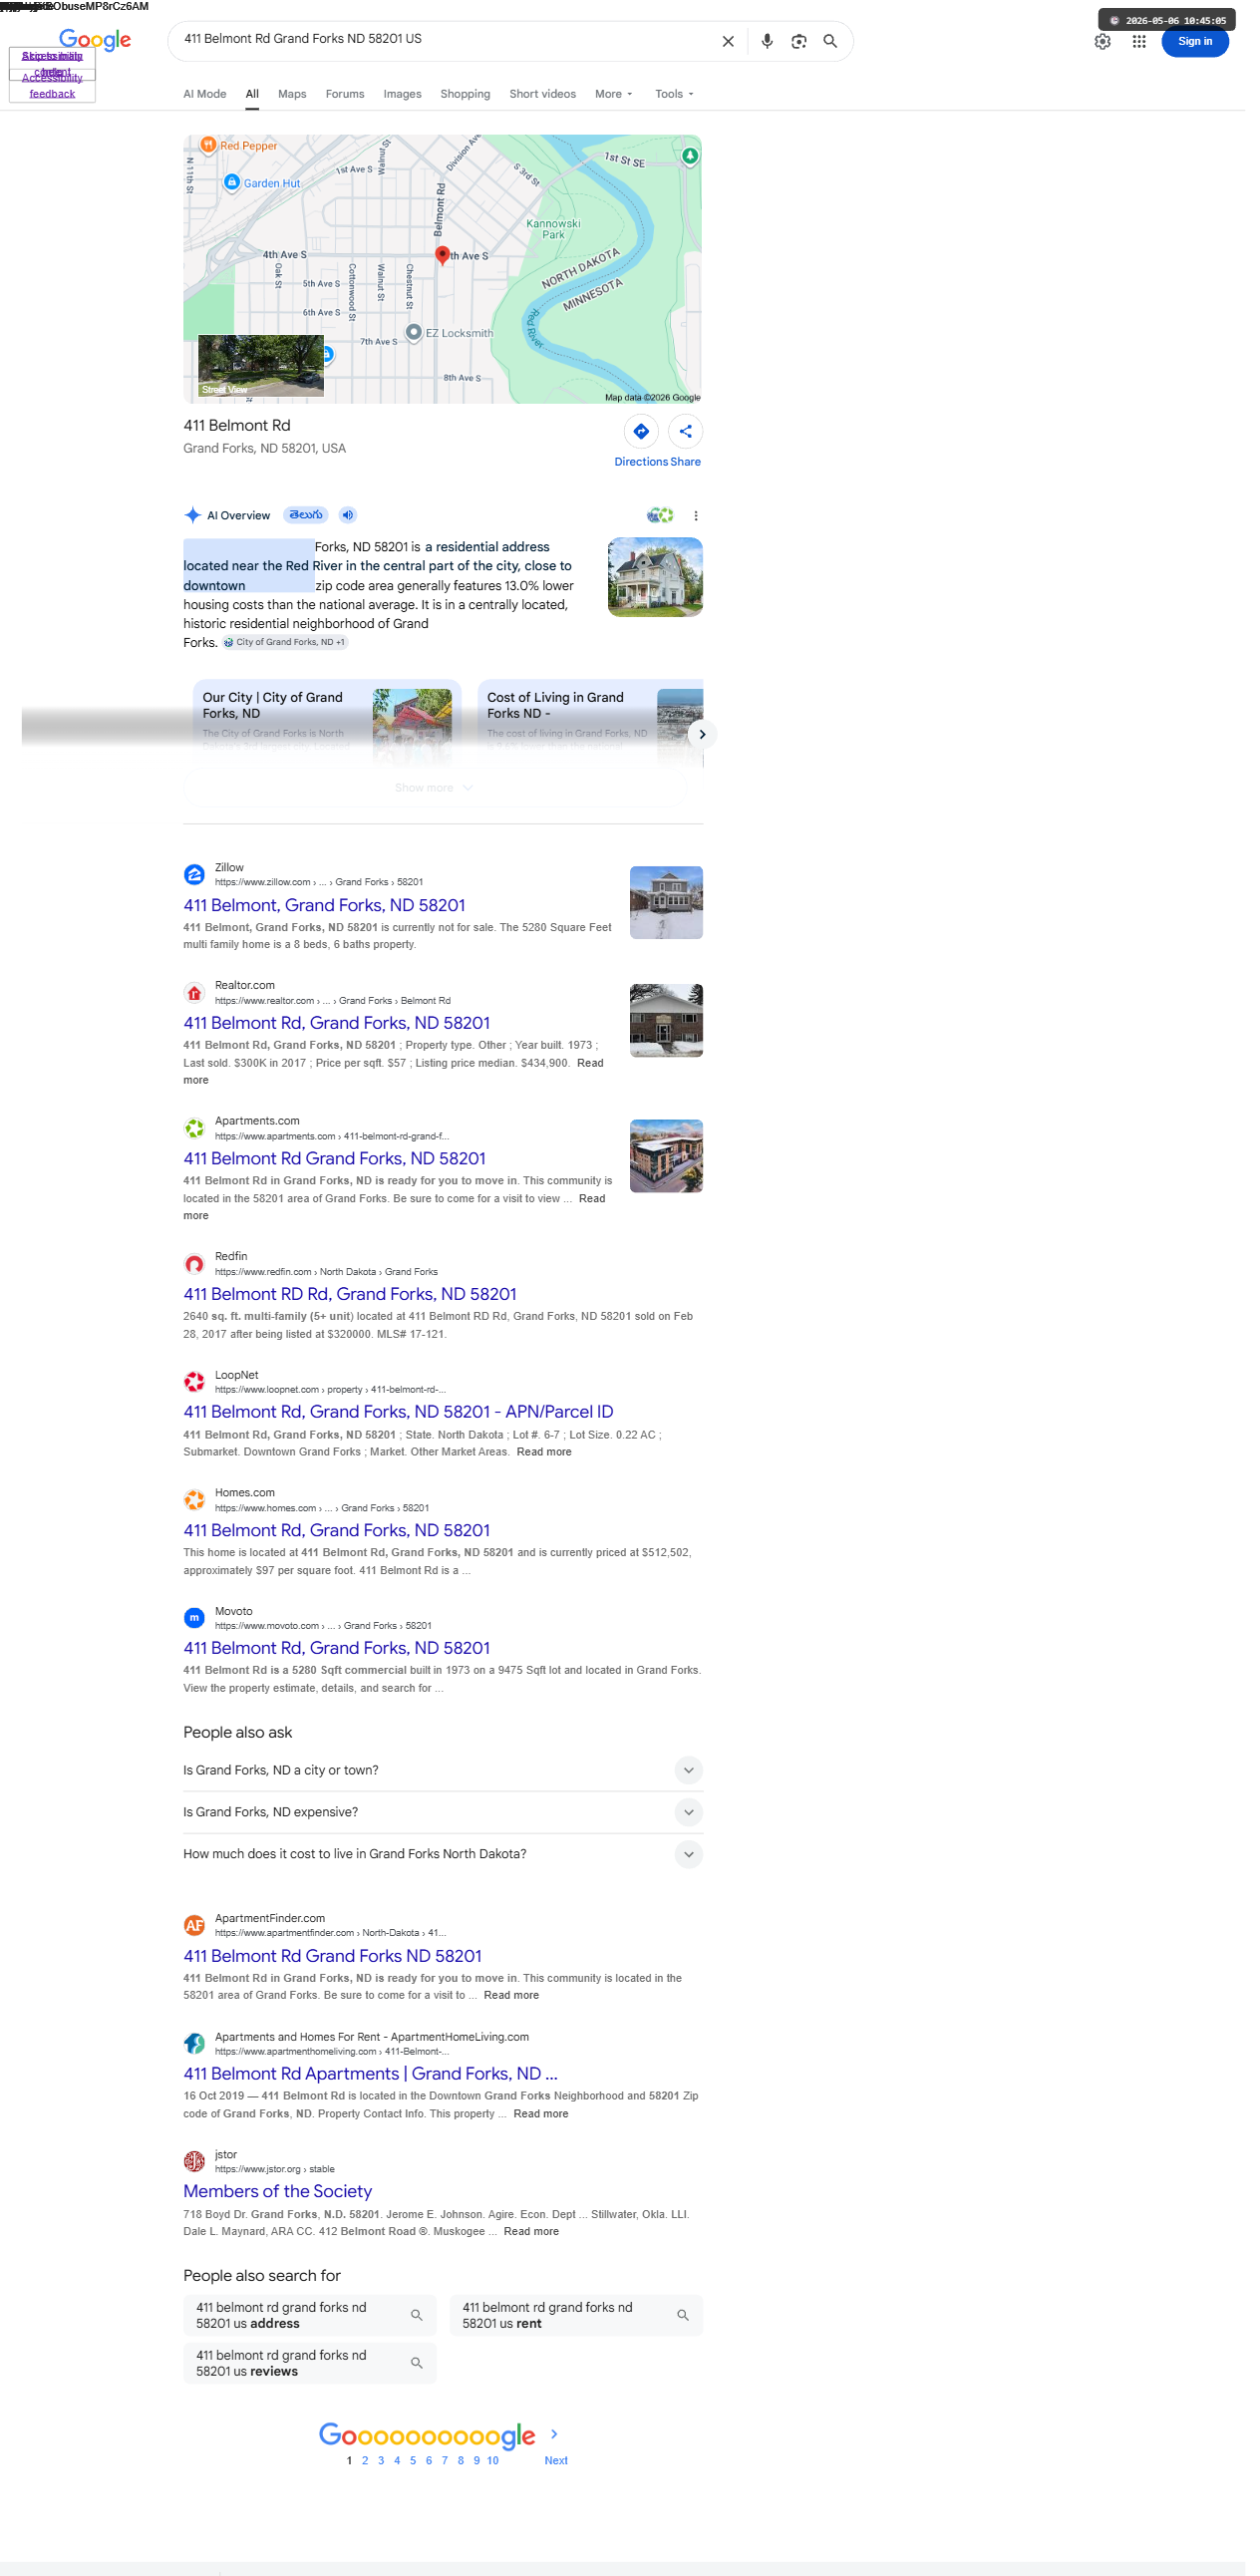Screen dimensions: 1260x2576
Task: Click Garden Hut marker on map
Action: pos(232,182)
